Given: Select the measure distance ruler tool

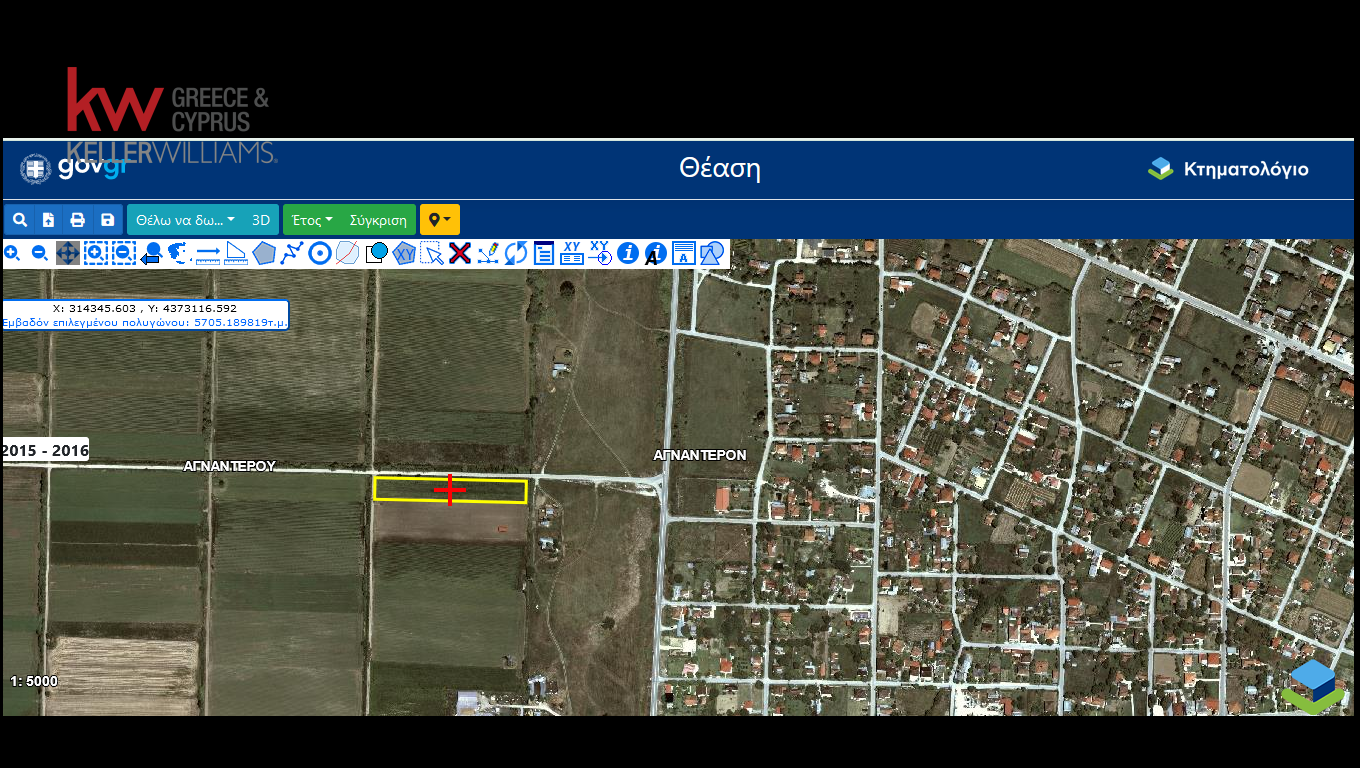Looking at the screenshot, I should 208,253.
